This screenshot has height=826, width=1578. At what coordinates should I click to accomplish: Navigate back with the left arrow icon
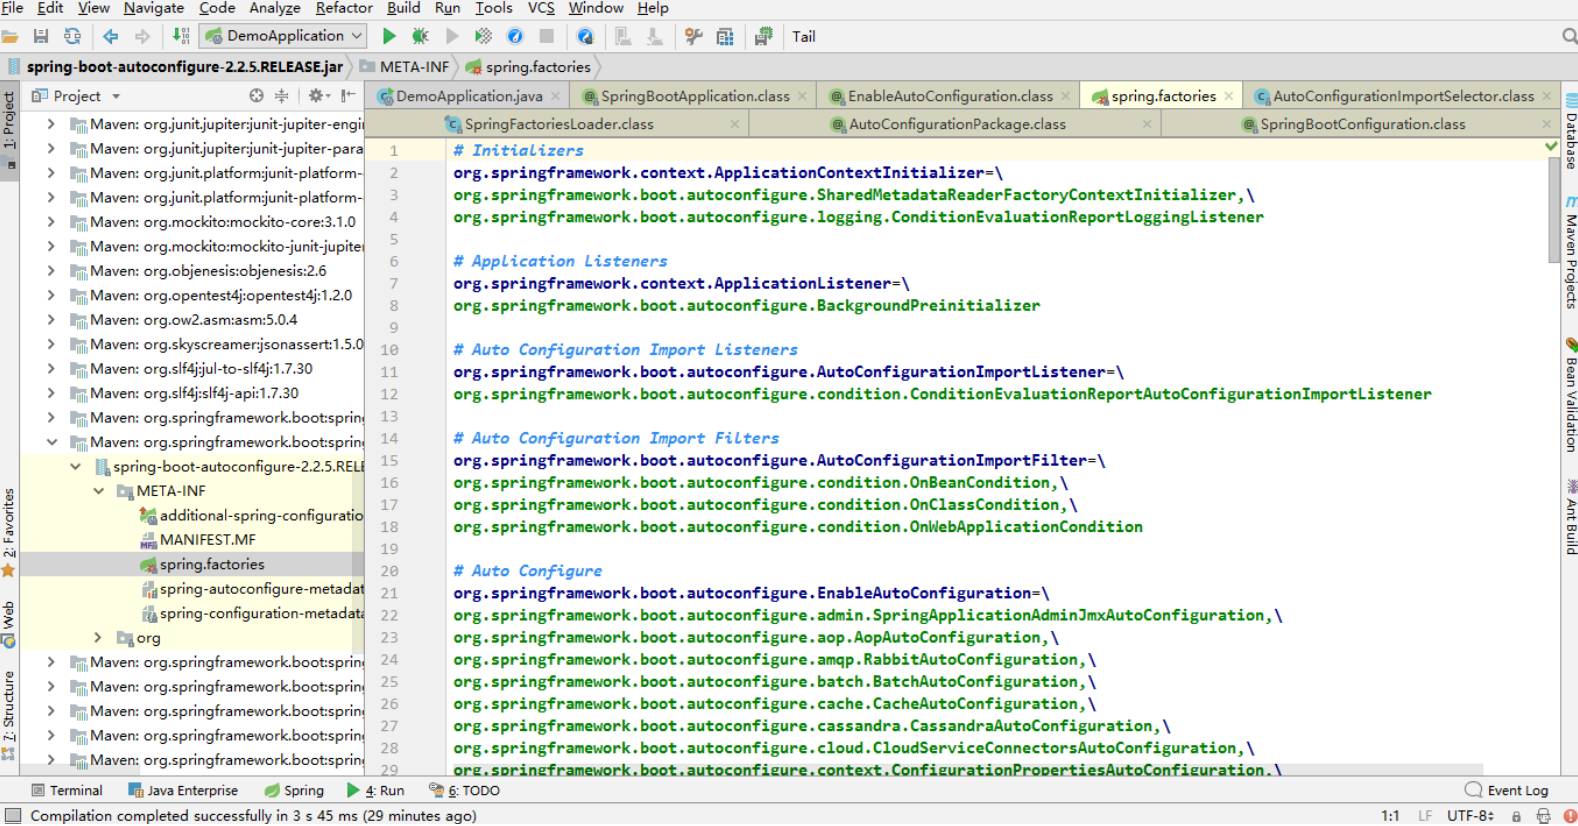(110, 36)
